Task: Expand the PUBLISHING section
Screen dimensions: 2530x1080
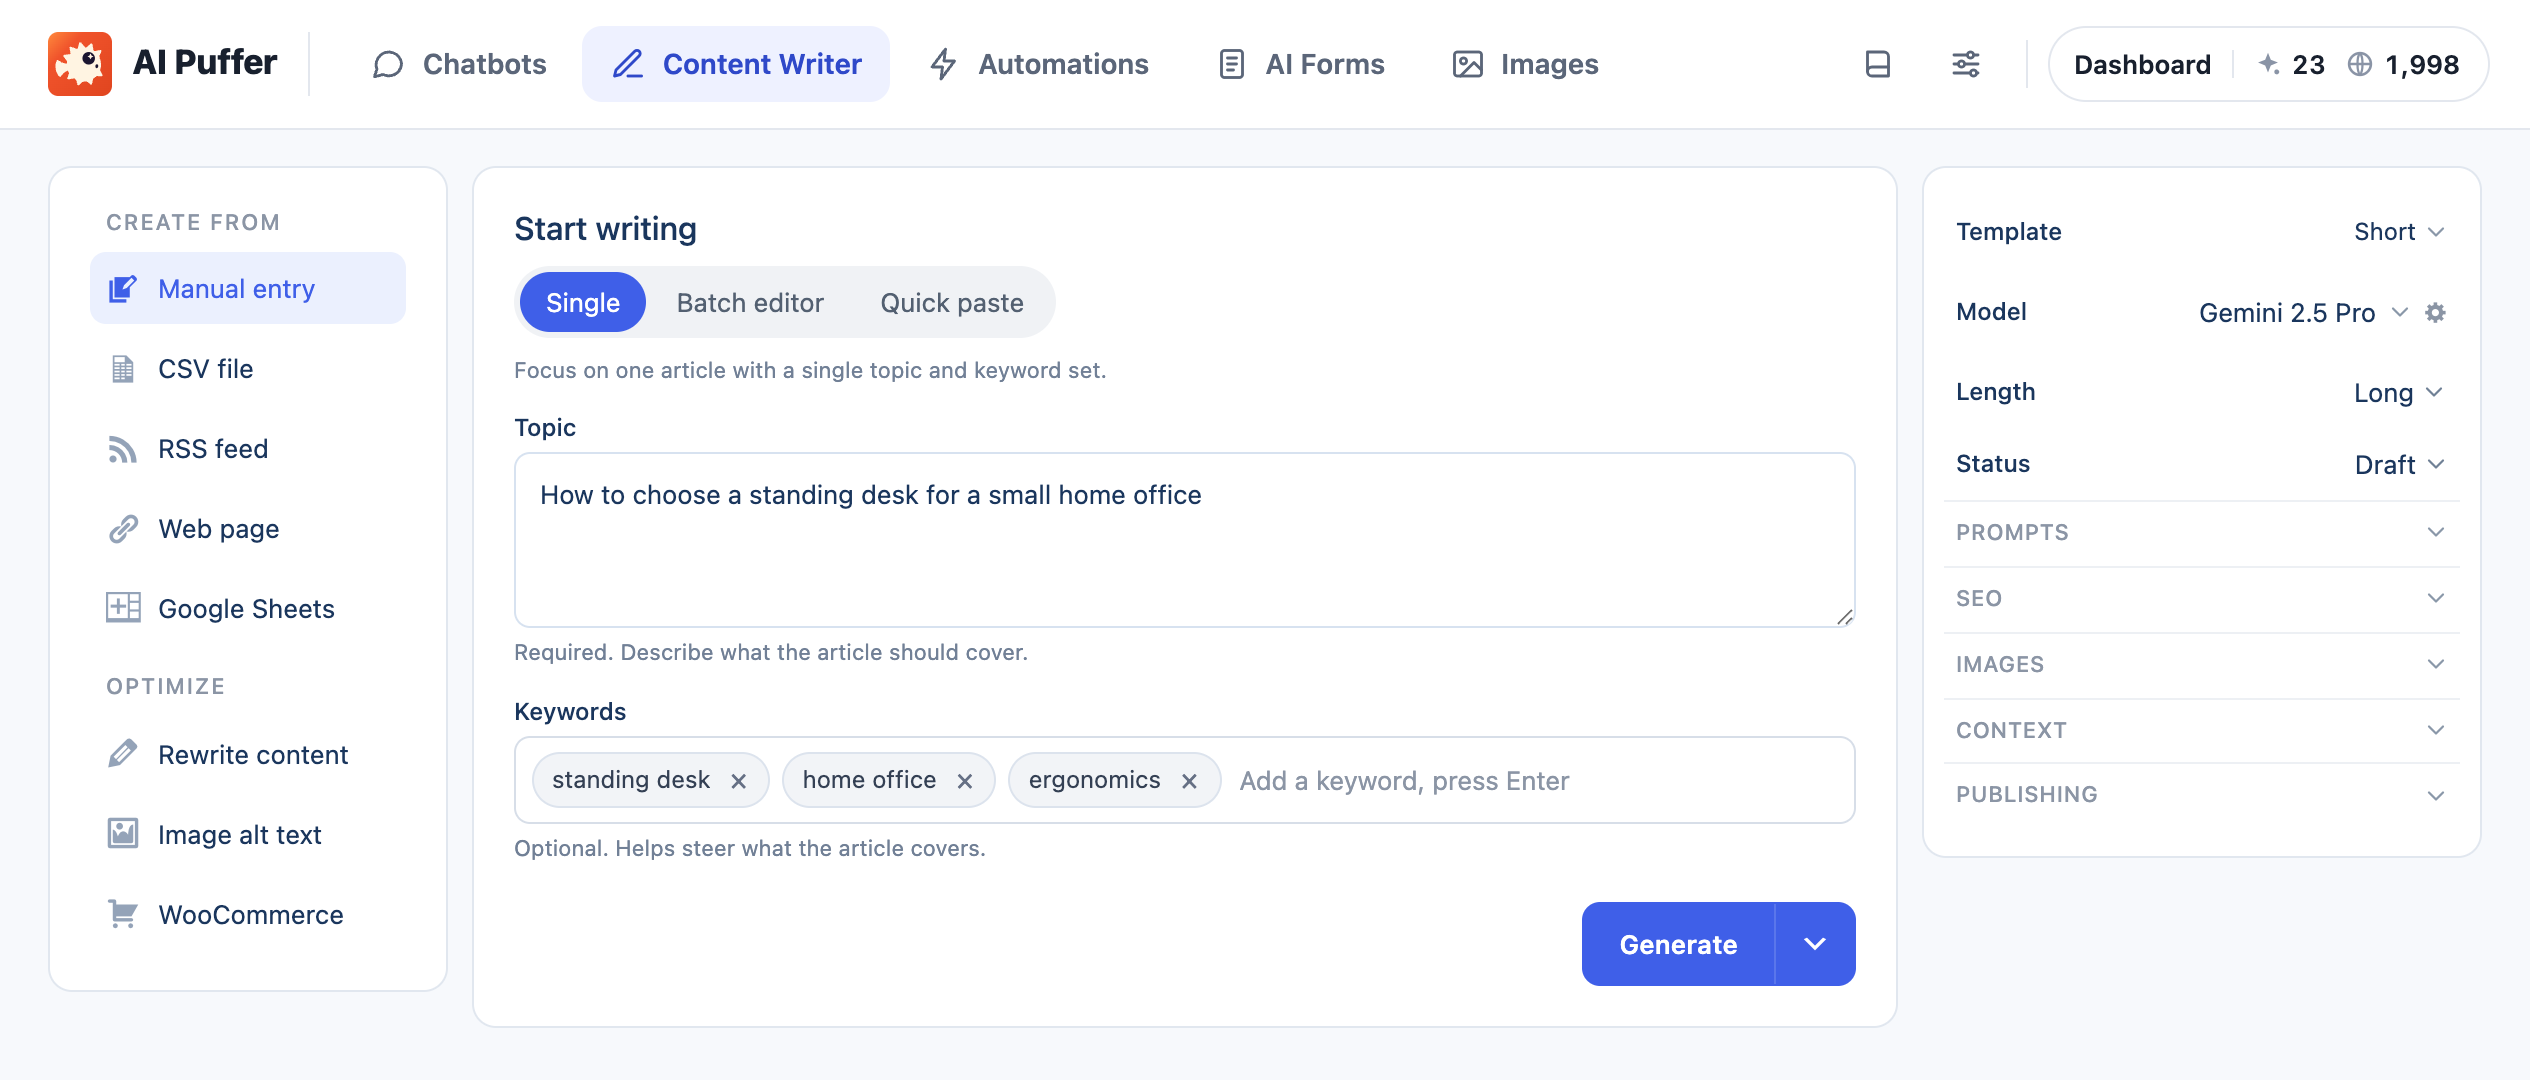Action: (2201, 795)
